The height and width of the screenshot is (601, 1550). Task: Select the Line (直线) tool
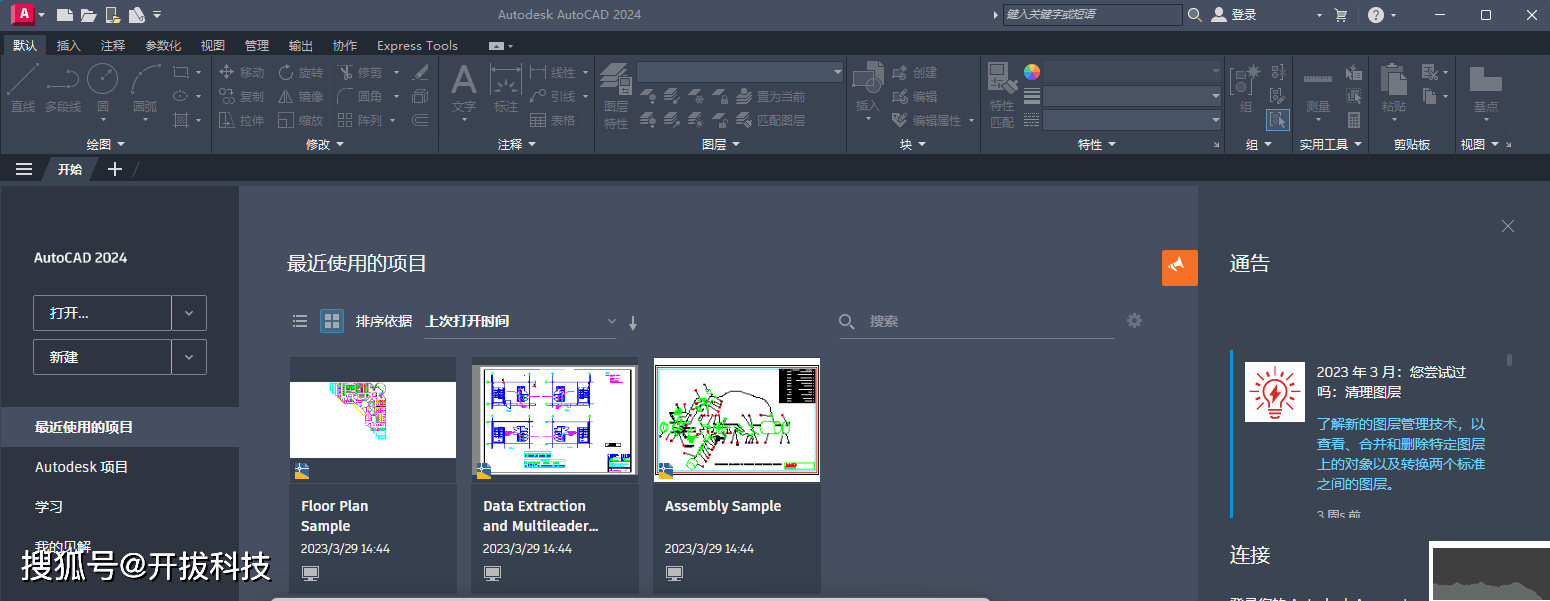tap(22, 88)
